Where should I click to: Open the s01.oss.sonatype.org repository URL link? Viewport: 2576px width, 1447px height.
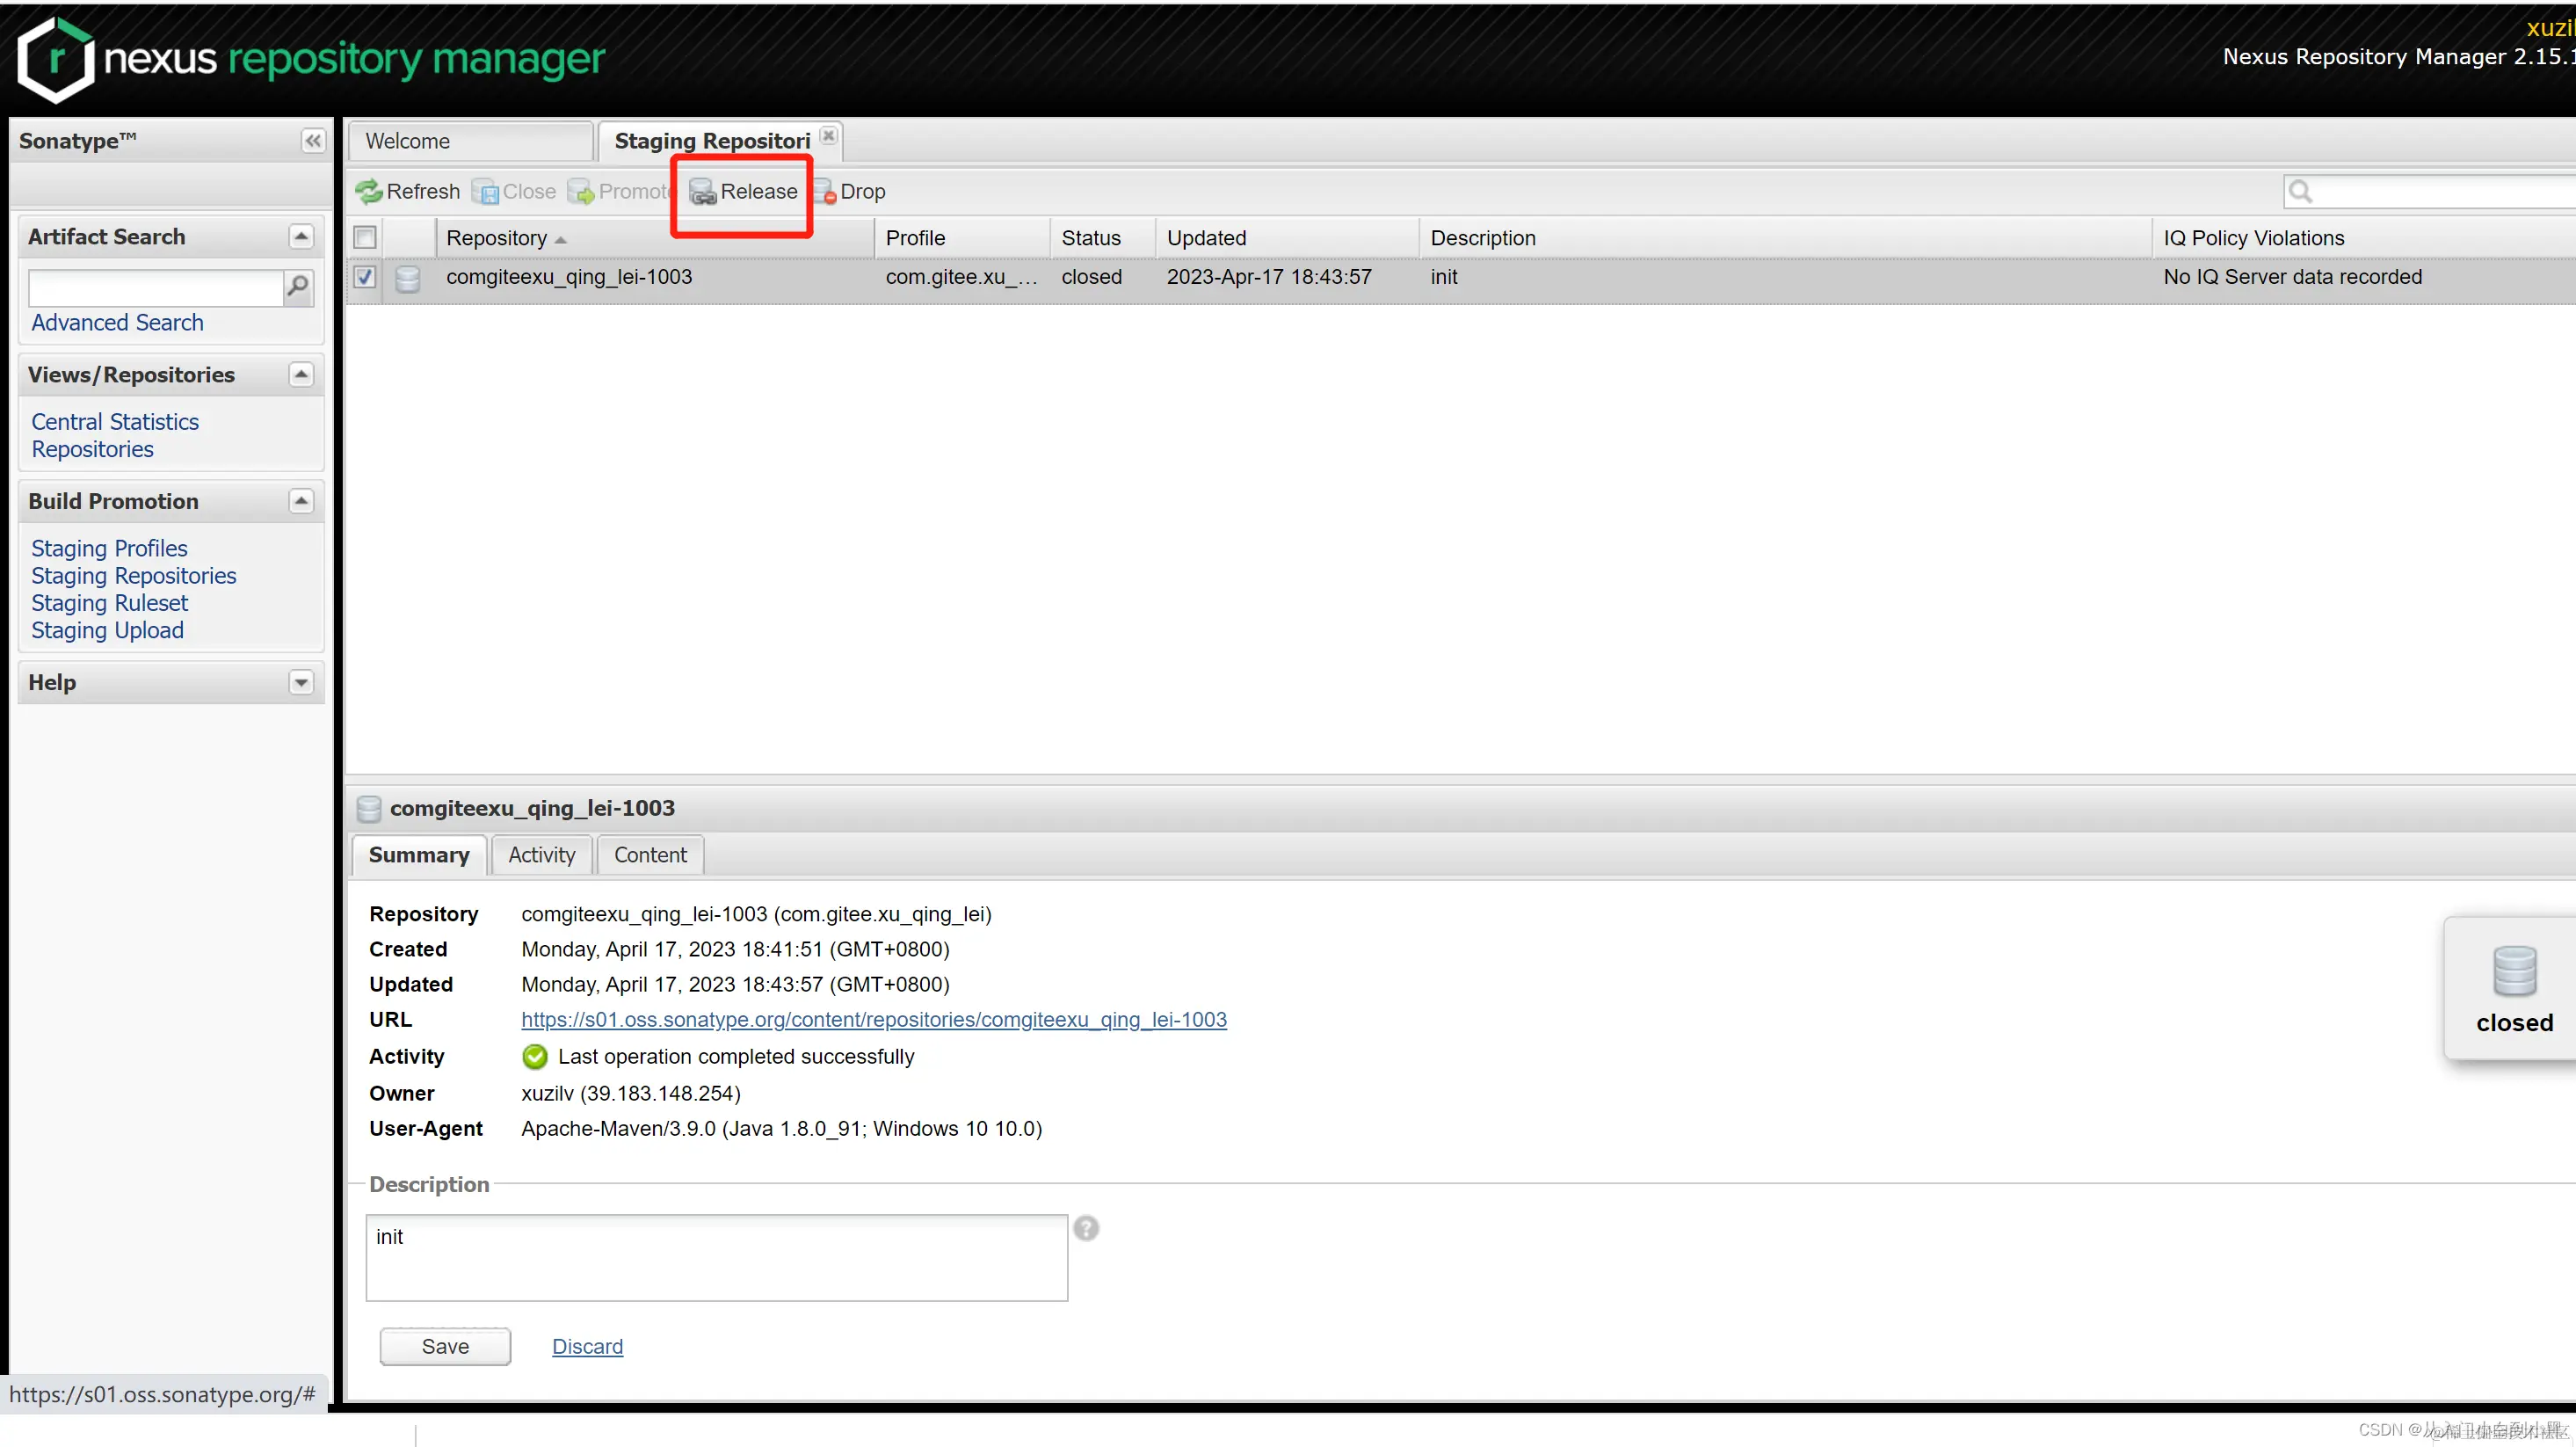point(873,1020)
